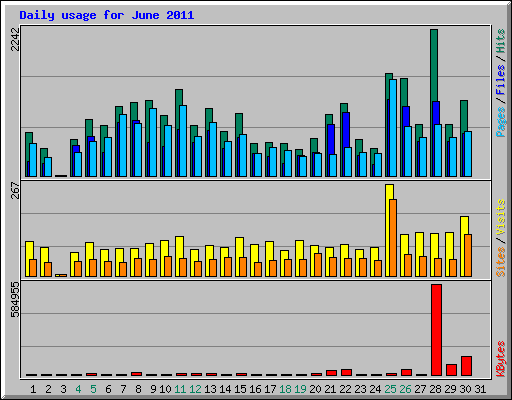Click the red KBytes bar for day 29

(451, 370)
